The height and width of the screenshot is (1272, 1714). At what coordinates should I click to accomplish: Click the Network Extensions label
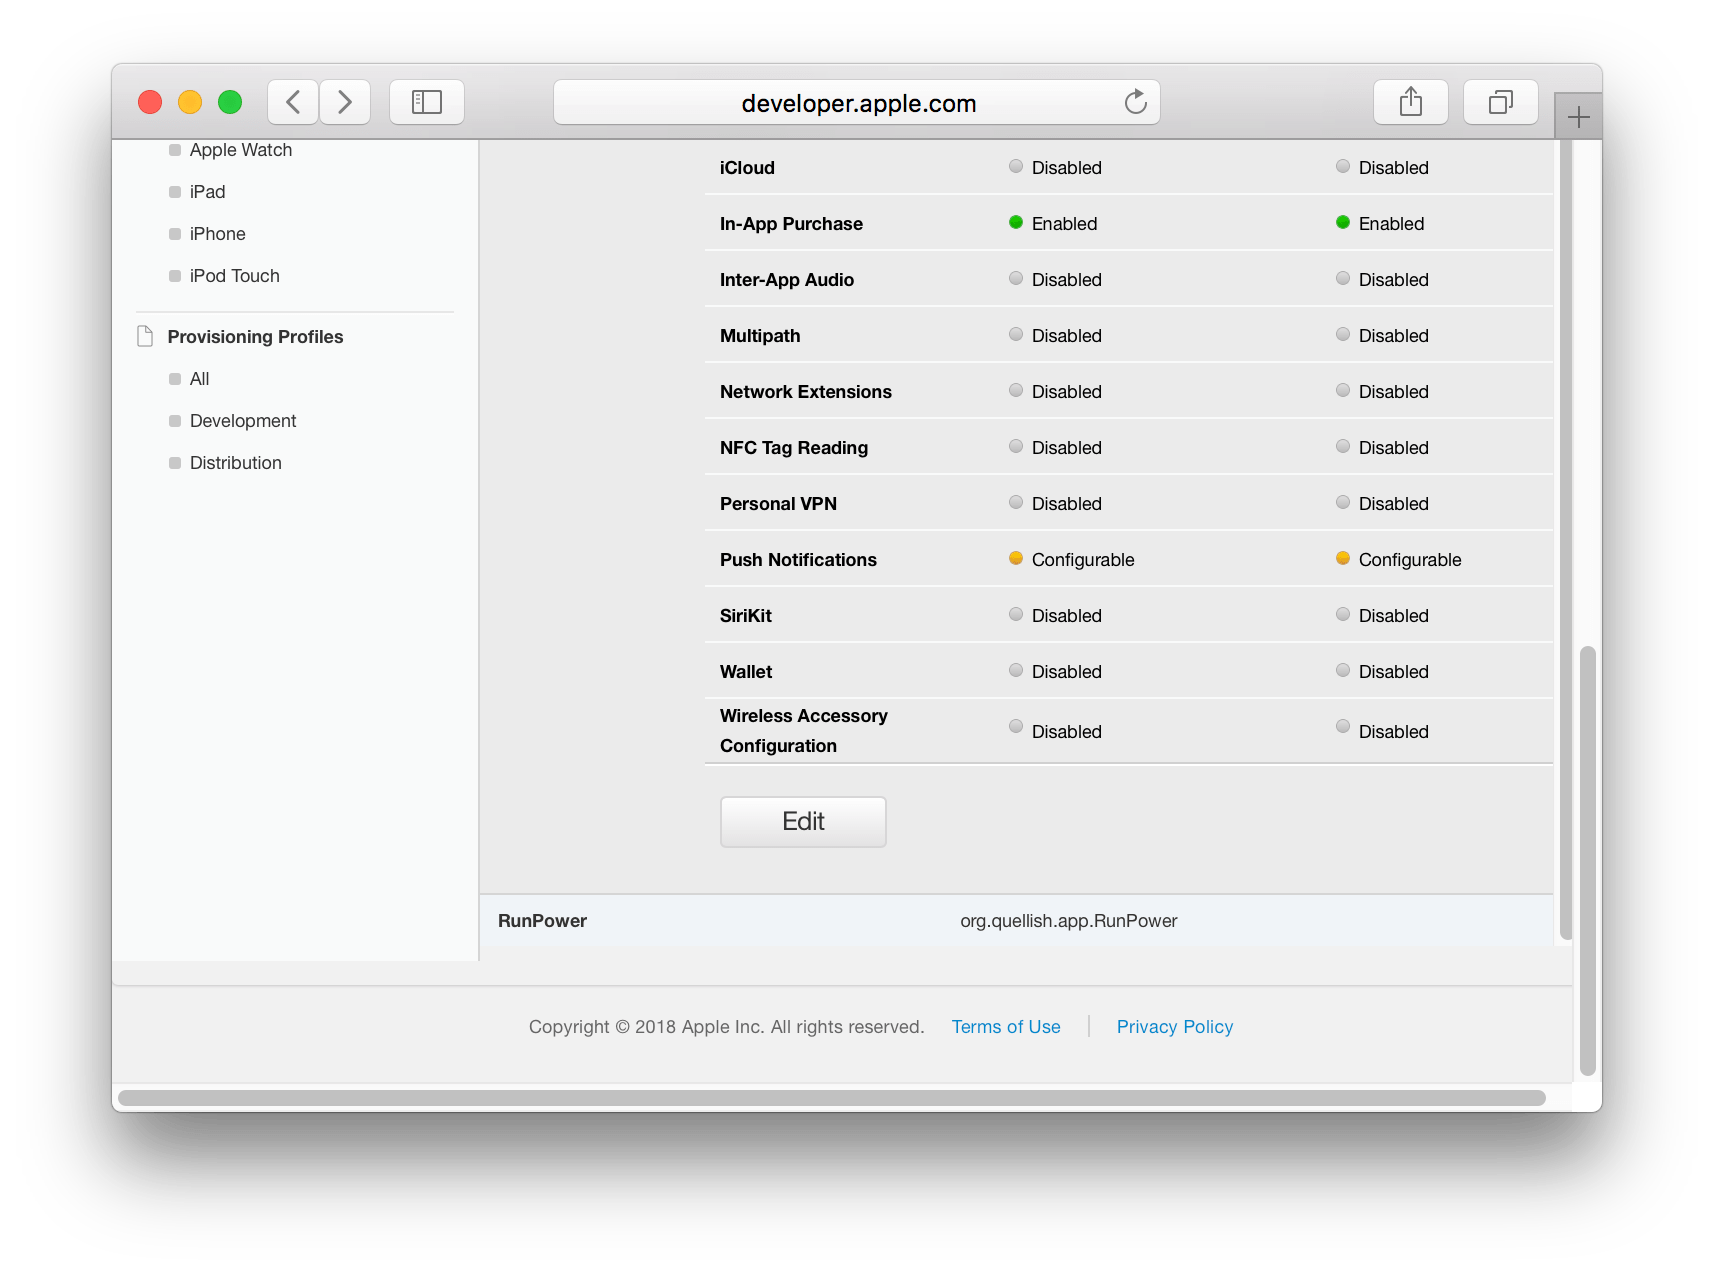click(806, 392)
